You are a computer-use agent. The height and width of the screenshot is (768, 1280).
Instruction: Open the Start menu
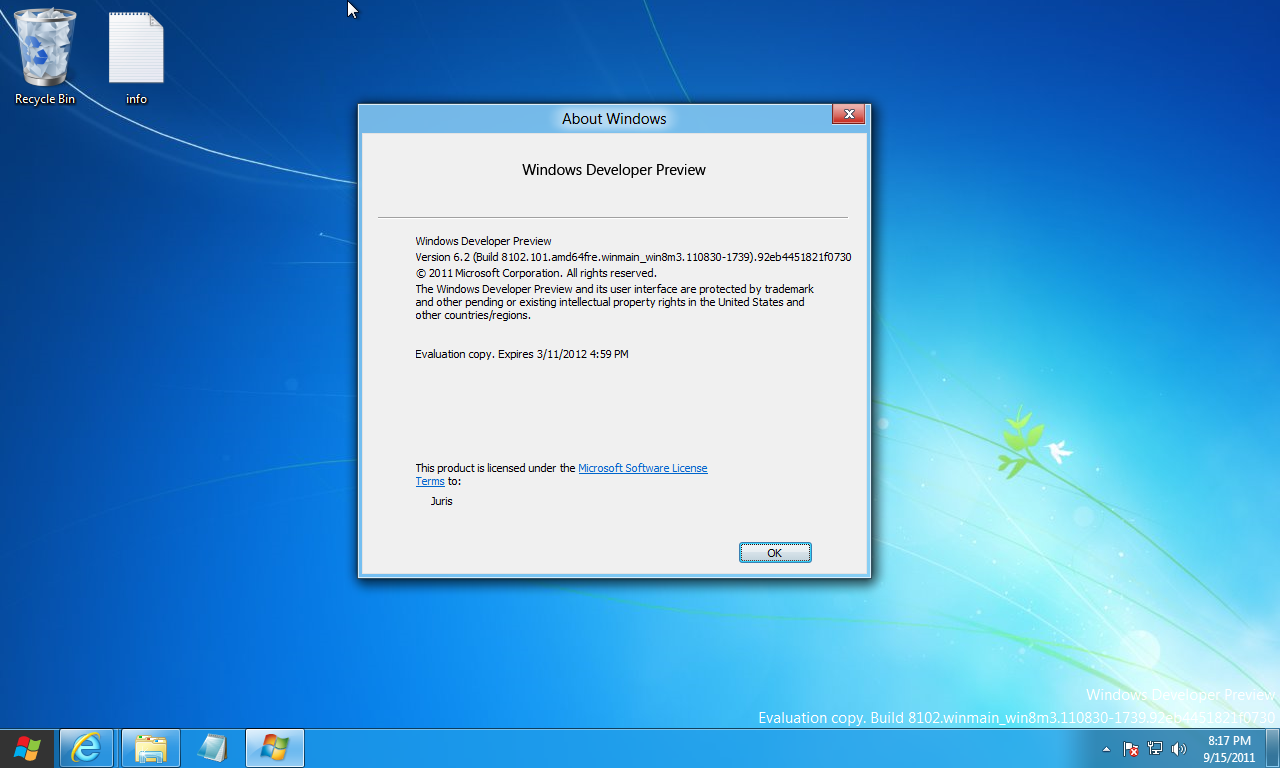[28, 748]
